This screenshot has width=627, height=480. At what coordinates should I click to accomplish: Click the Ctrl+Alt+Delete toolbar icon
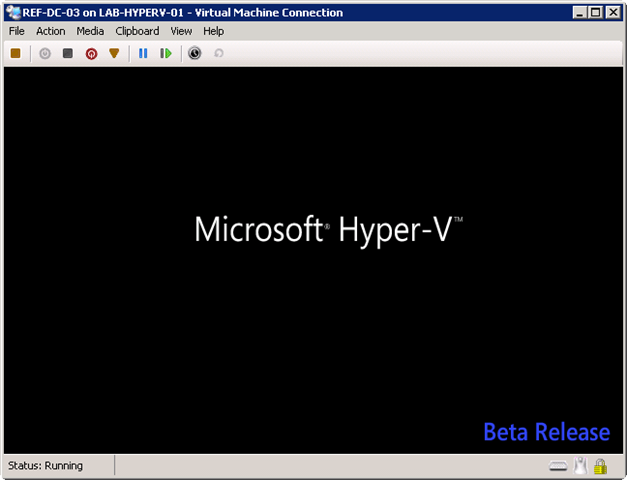click(16, 53)
